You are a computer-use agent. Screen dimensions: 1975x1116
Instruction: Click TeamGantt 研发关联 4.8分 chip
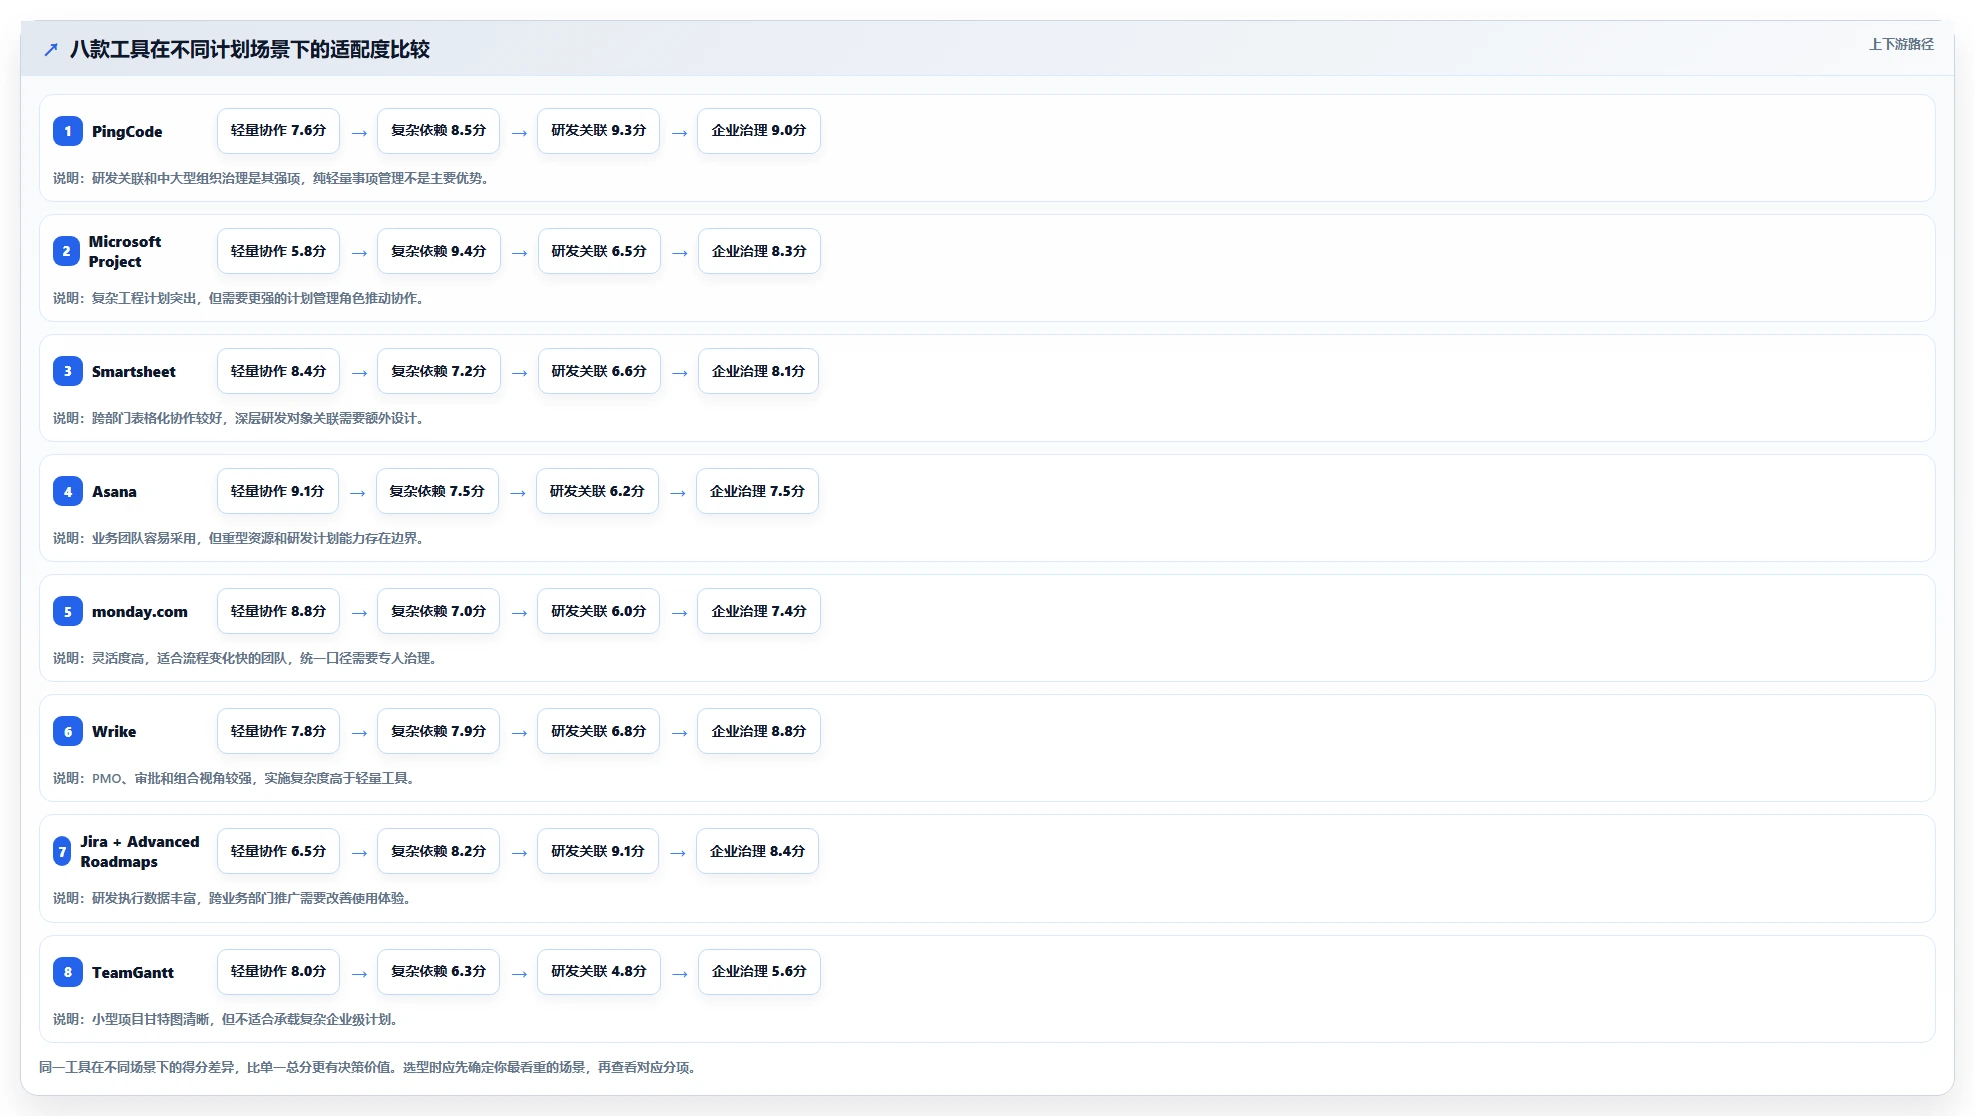[x=598, y=971]
